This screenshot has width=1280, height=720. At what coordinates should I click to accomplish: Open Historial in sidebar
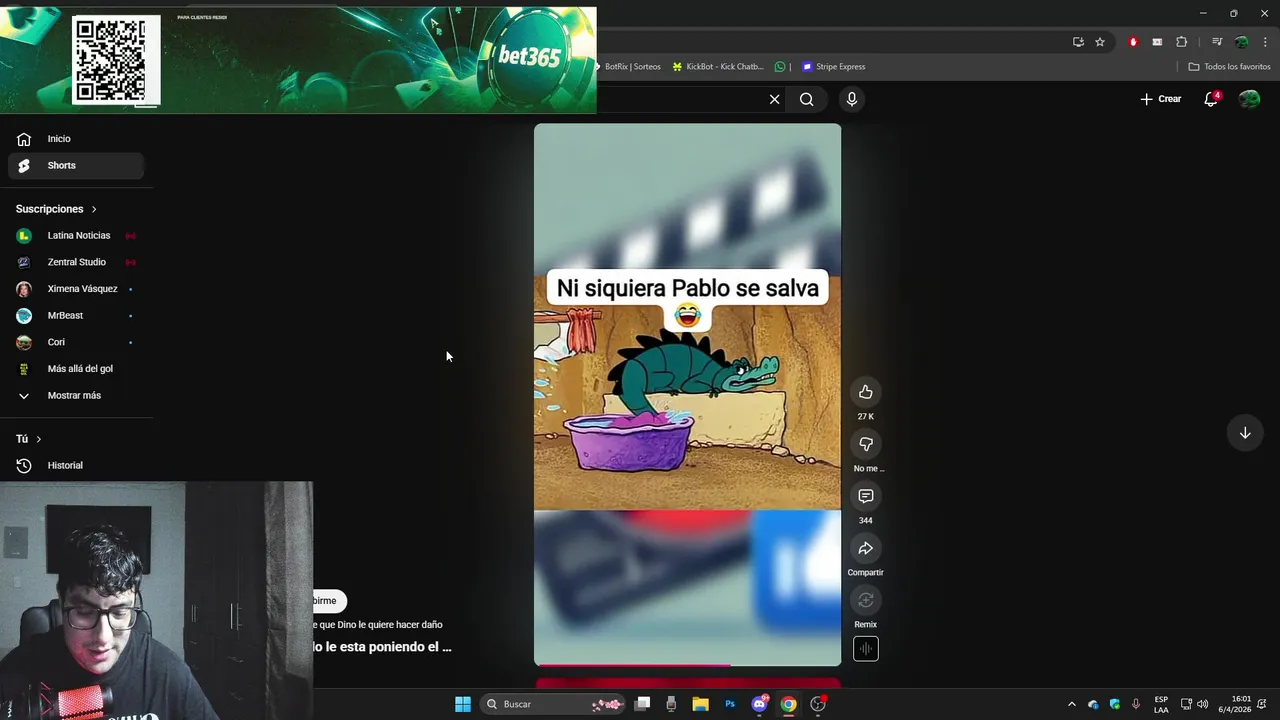tap(76, 465)
